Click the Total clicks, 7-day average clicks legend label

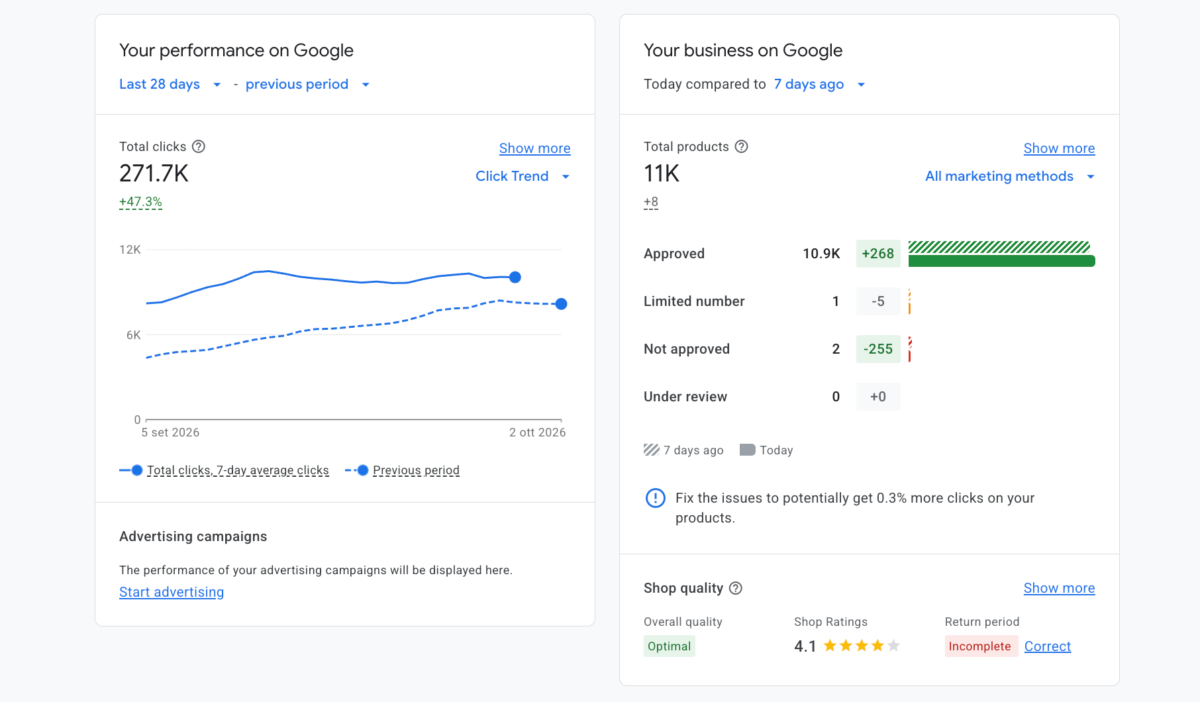238,470
